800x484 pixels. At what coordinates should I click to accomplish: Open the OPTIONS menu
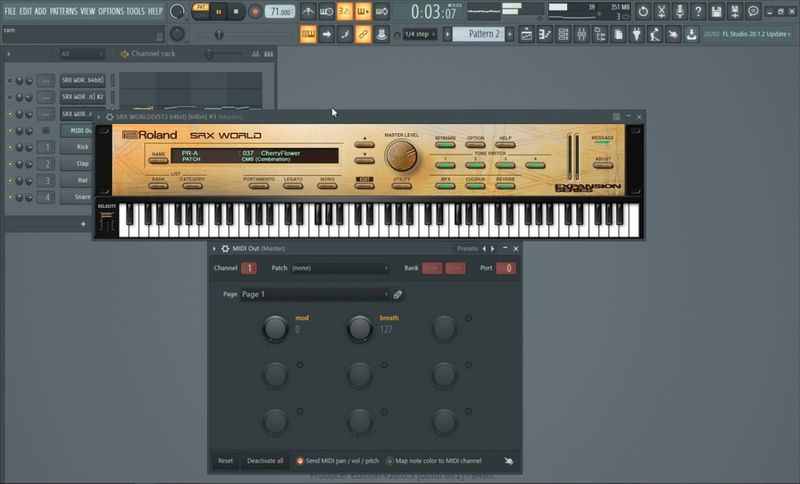(111, 11)
